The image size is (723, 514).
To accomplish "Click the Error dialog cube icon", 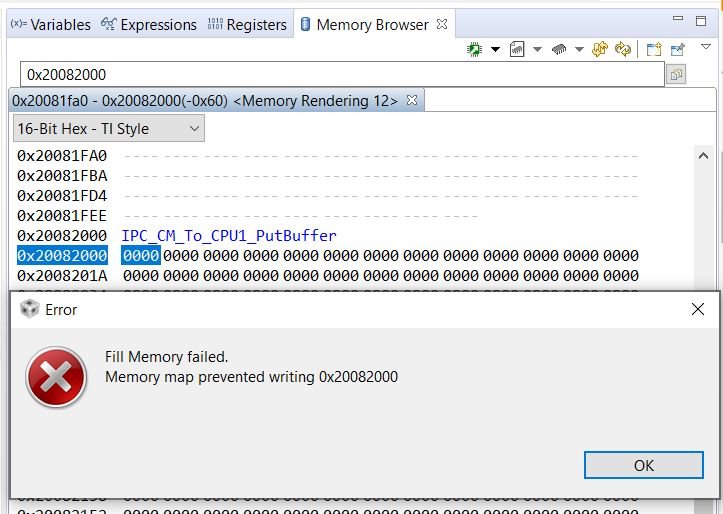I will coord(30,309).
